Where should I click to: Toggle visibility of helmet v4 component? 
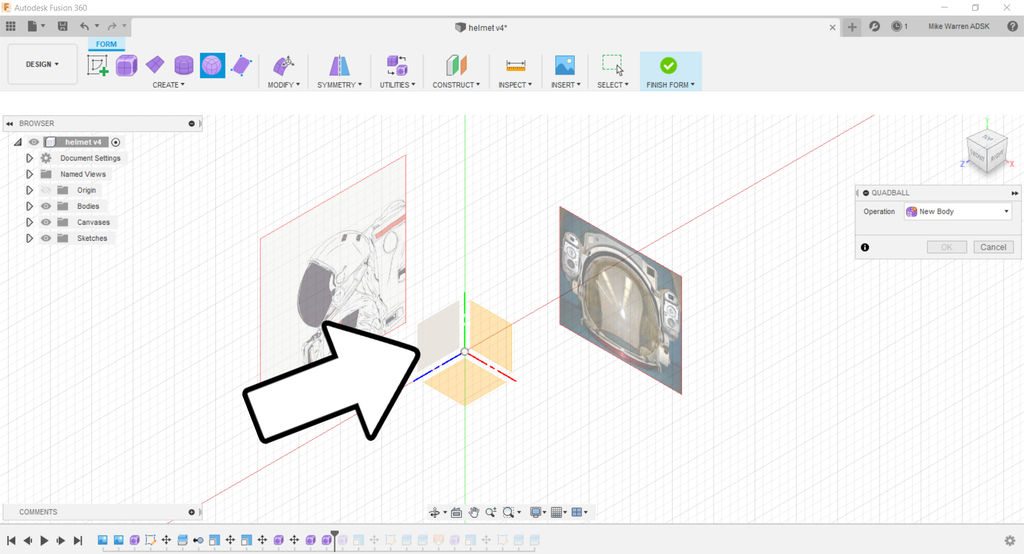(33, 142)
